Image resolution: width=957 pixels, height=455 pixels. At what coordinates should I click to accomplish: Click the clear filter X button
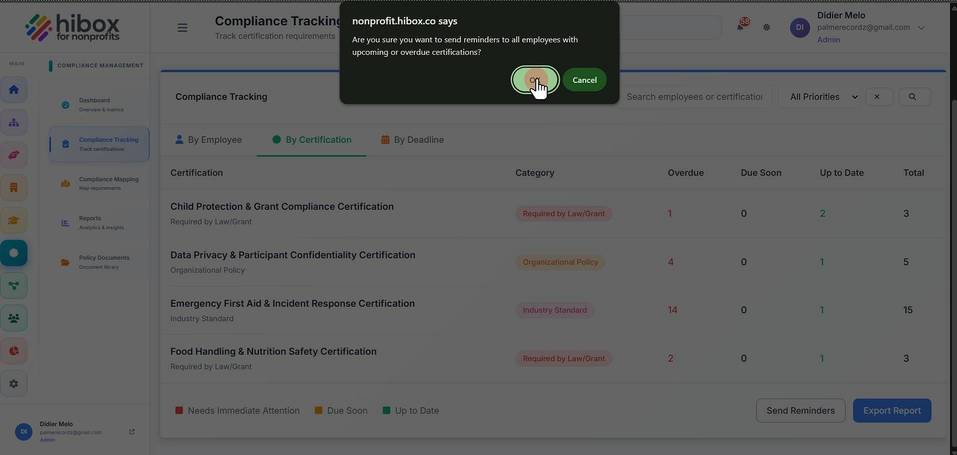coord(877,96)
